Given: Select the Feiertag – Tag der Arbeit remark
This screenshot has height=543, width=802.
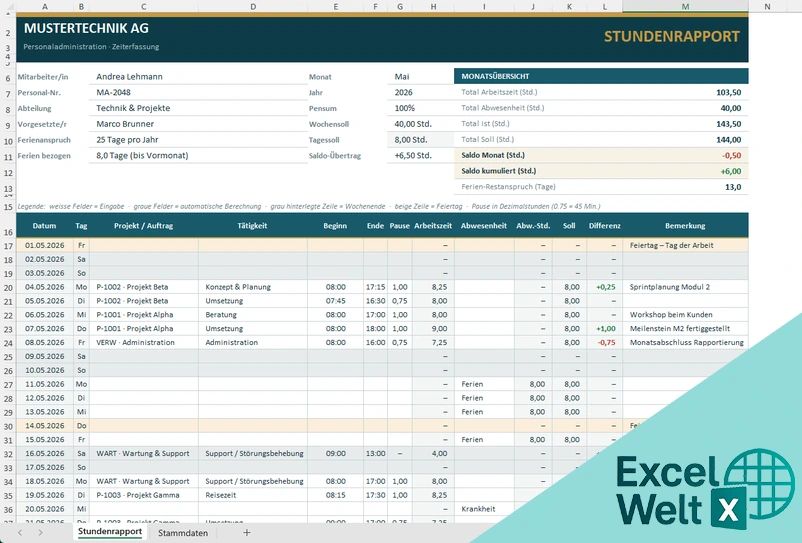Looking at the screenshot, I should 685,245.
